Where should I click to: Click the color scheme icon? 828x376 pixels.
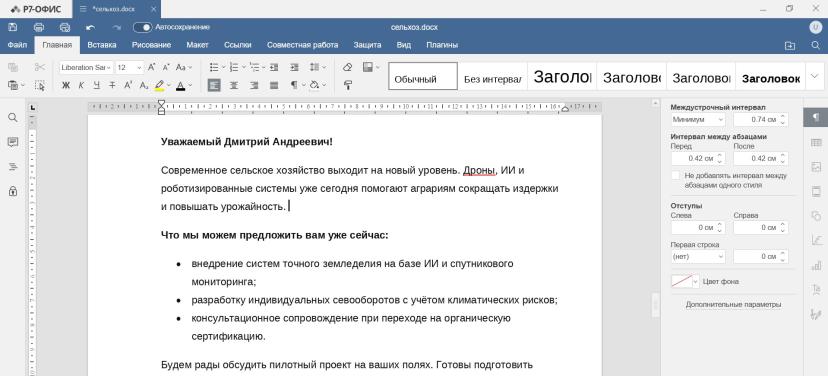368,67
